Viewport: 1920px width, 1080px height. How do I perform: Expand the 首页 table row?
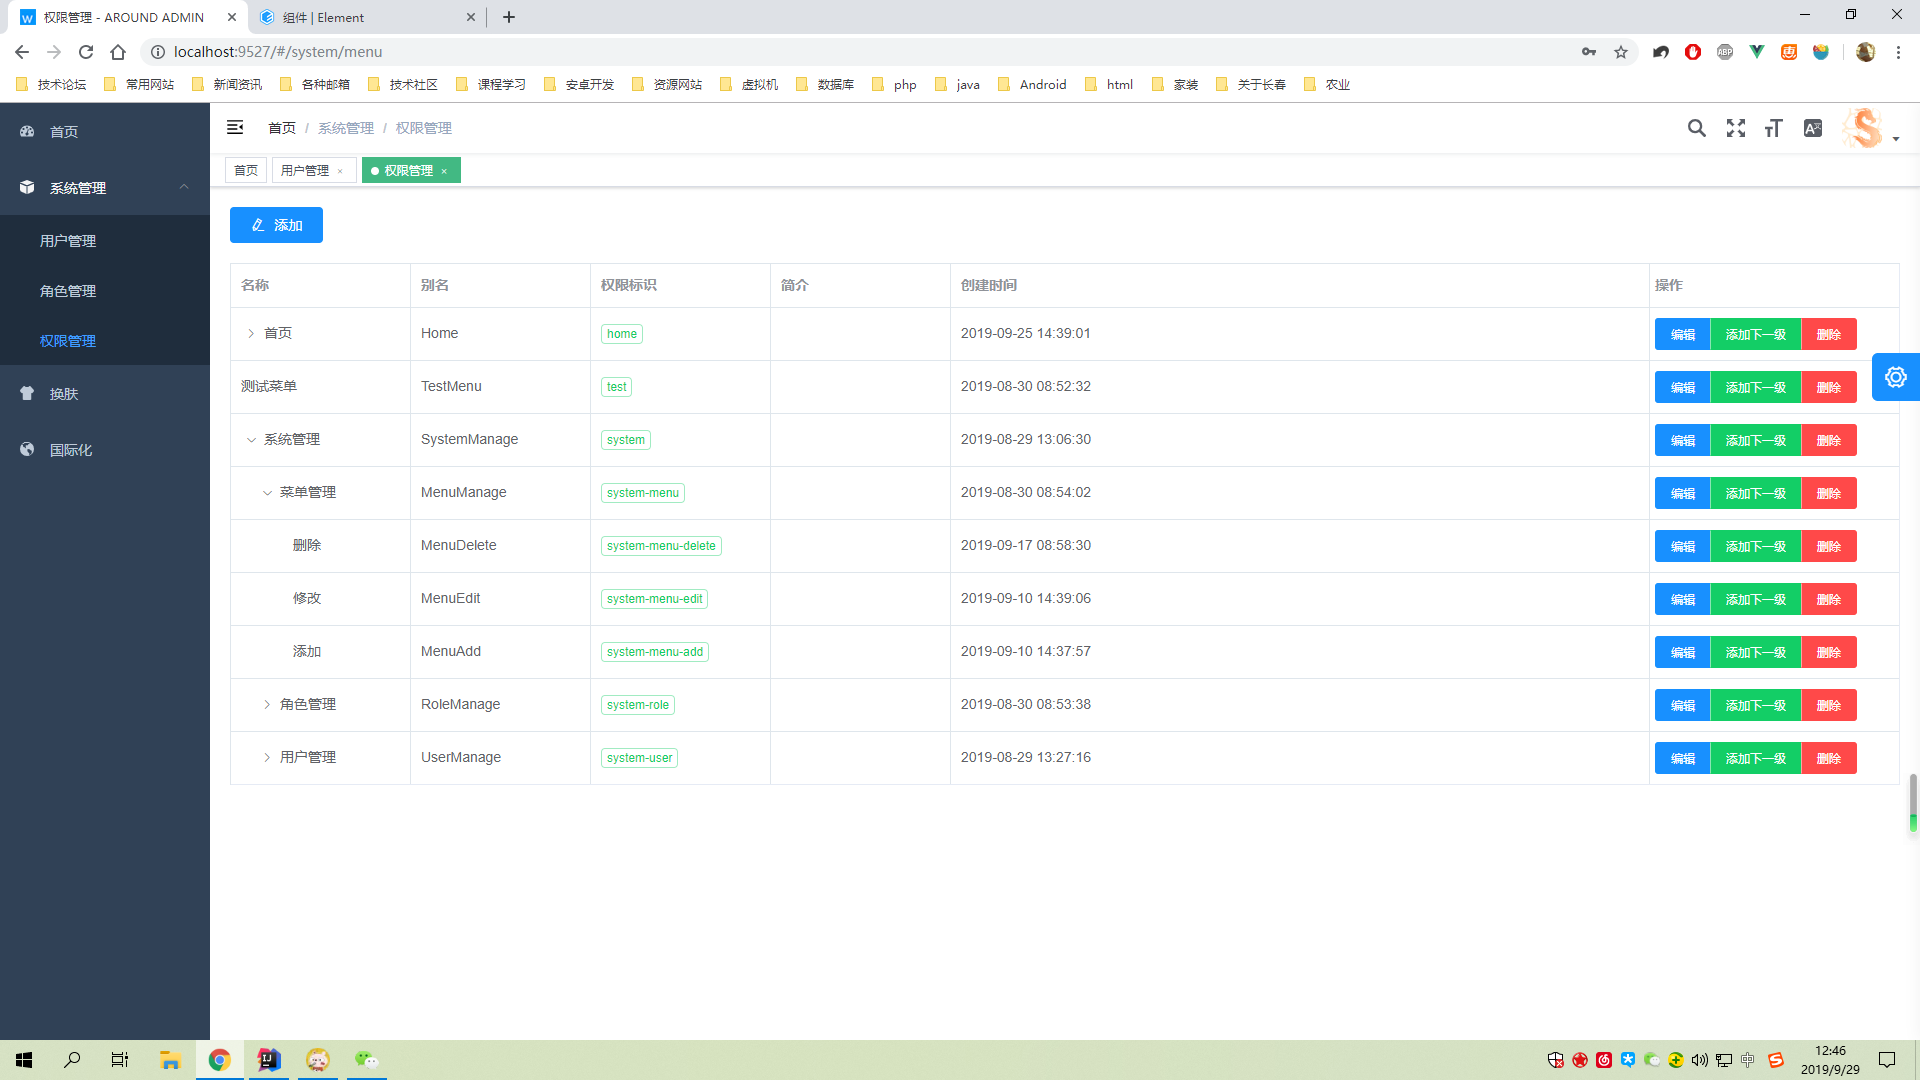click(x=251, y=333)
